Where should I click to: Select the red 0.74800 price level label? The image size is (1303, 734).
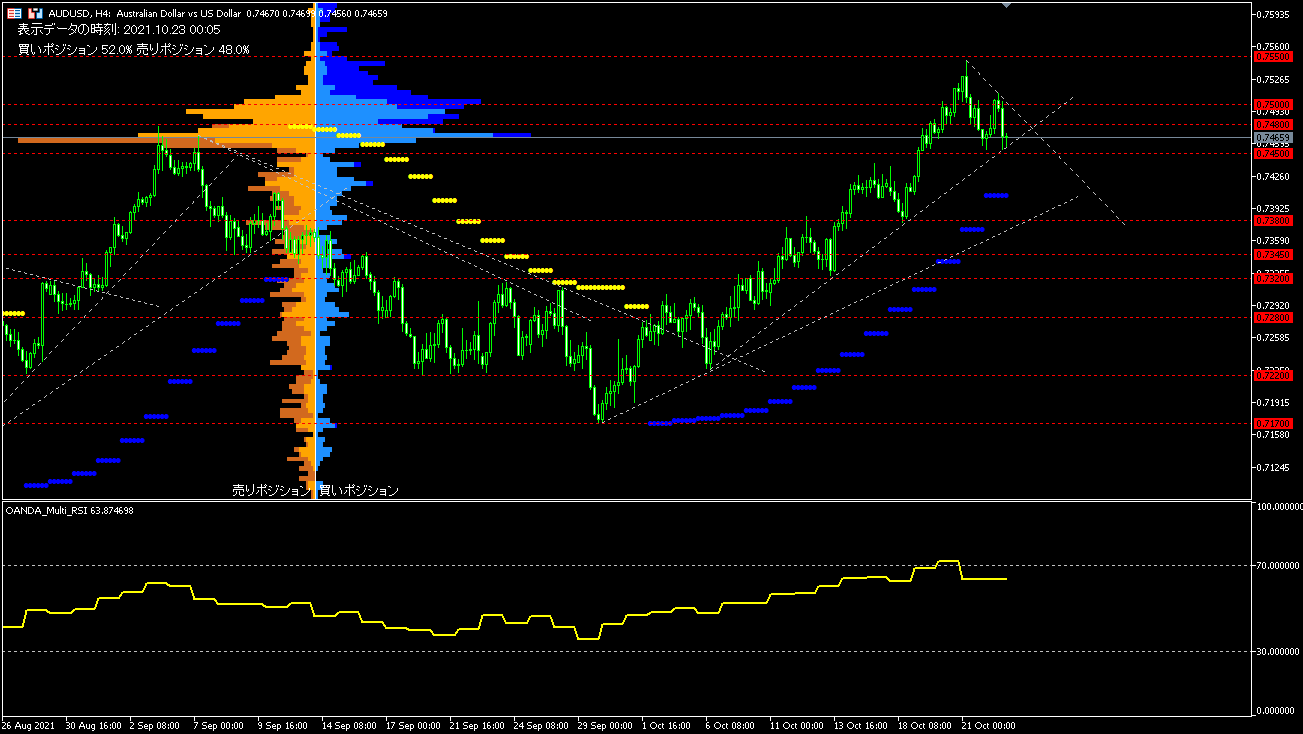click(x=1272, y=124)
